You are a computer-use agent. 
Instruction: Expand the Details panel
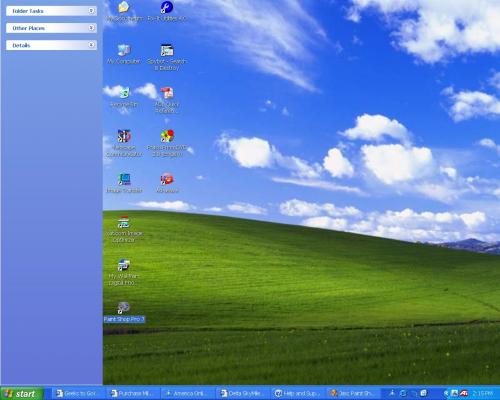tap(51, 45)
